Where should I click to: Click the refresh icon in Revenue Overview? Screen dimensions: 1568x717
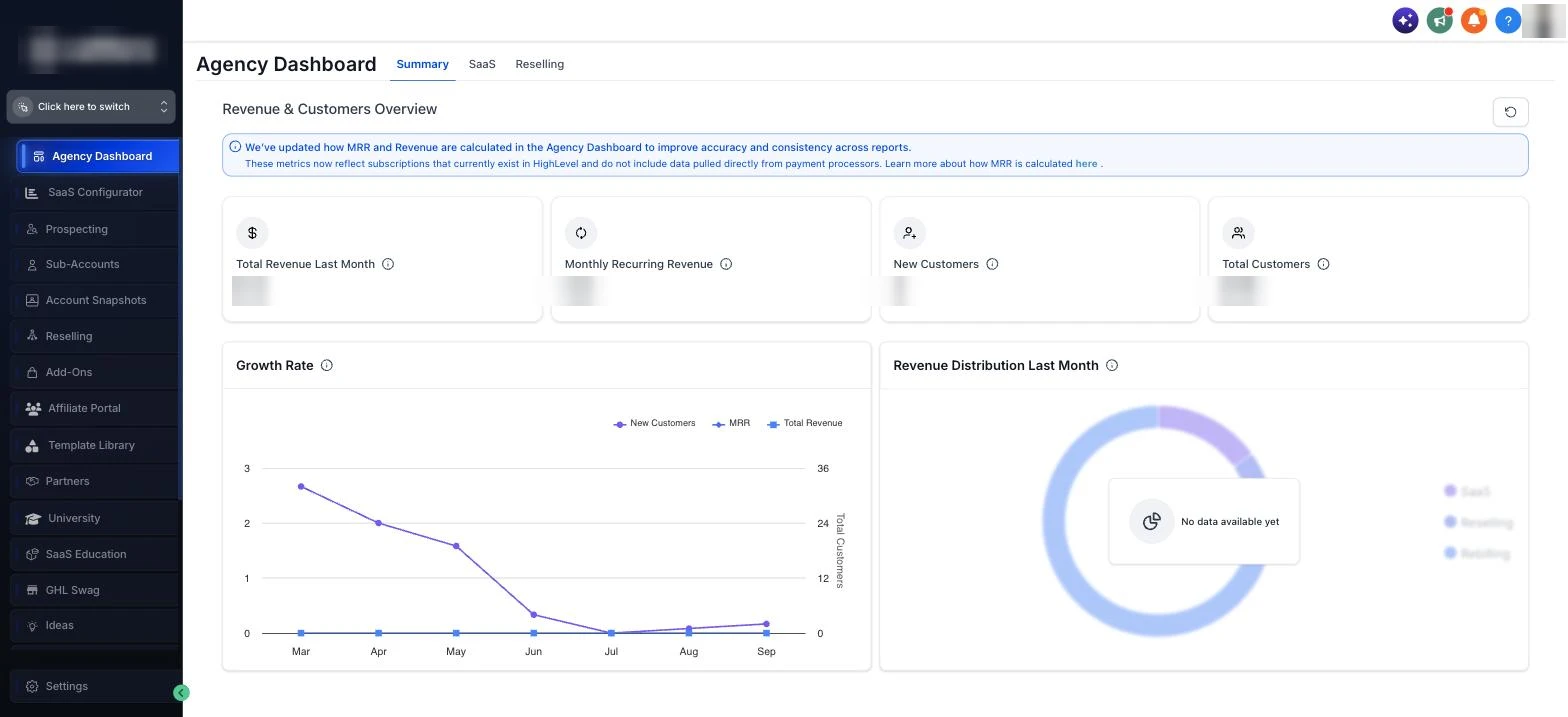[x=1510, y=112]
